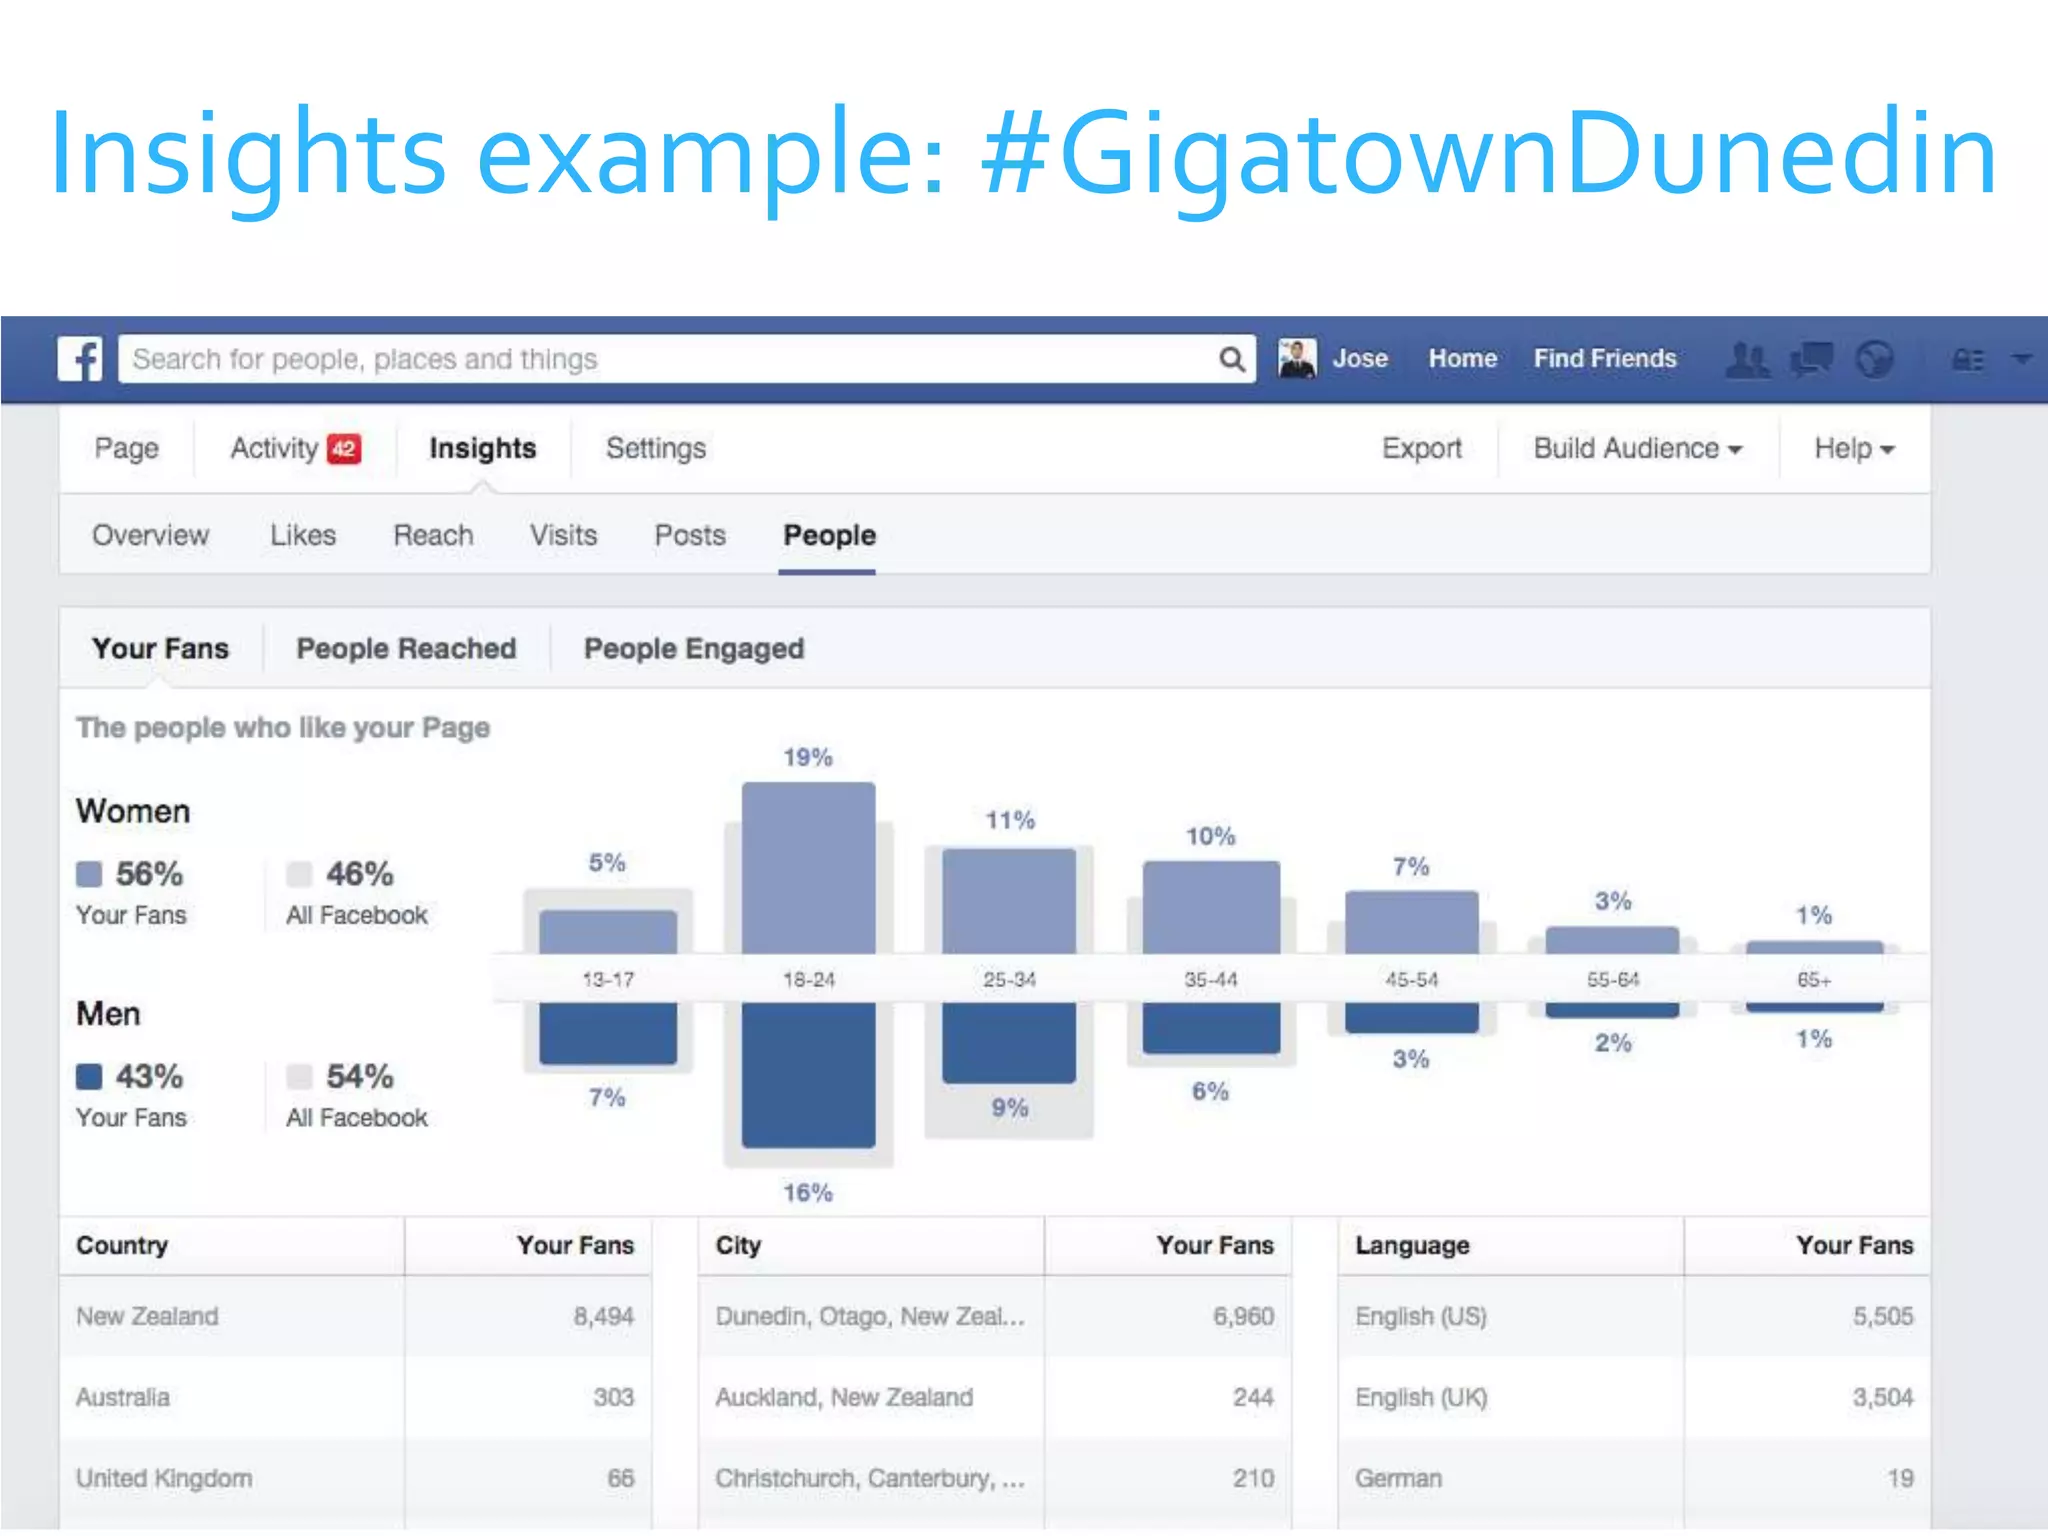The image size is (2048, 1536).
Task: Click the privacy shortcuts icon
Action: point(1968,359)
